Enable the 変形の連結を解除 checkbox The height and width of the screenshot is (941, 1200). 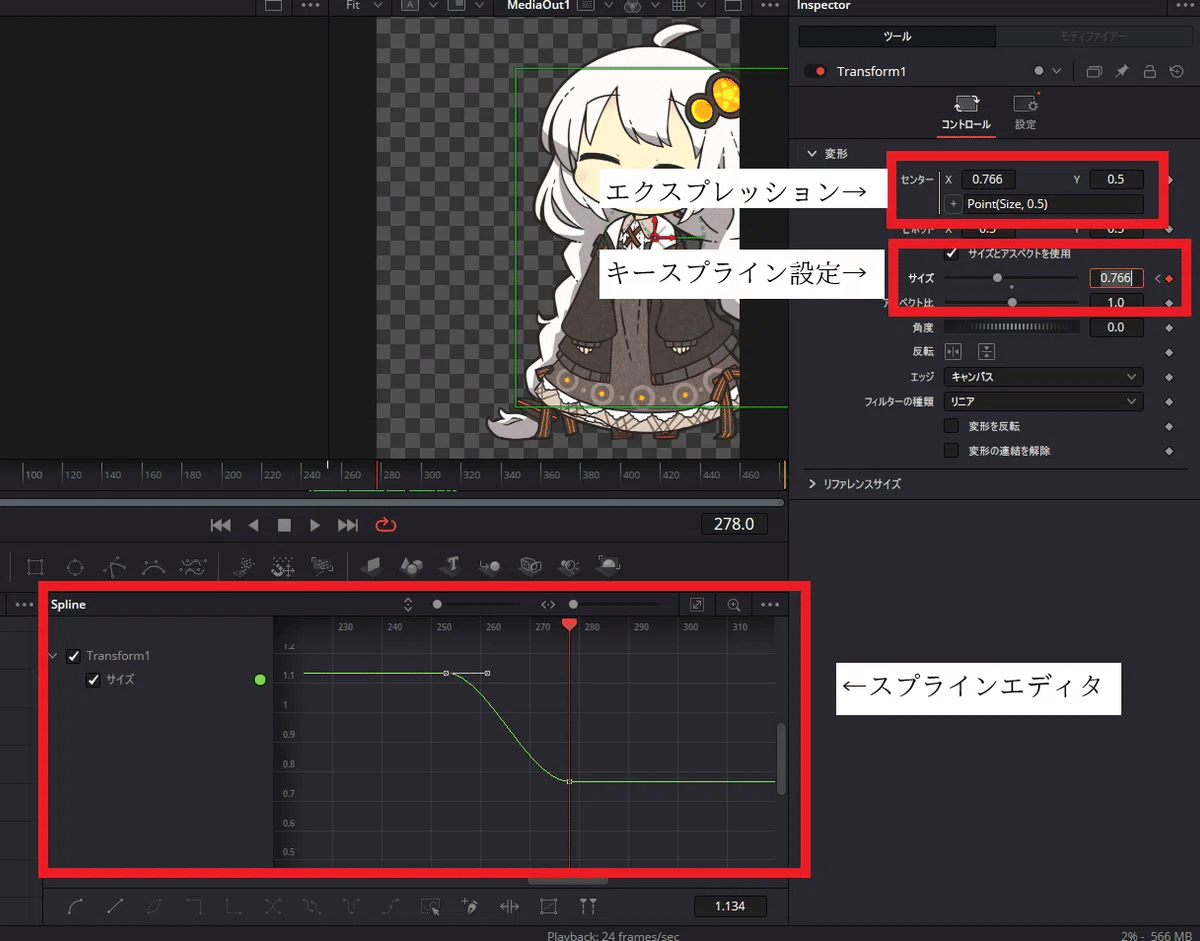(x=952, y=451)
